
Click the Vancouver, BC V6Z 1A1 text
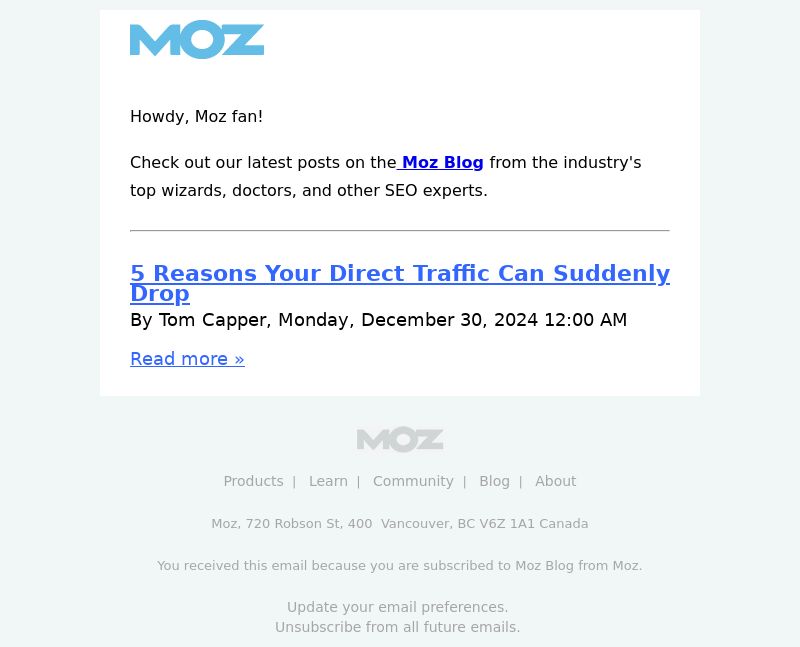click(x=458, y=524)
